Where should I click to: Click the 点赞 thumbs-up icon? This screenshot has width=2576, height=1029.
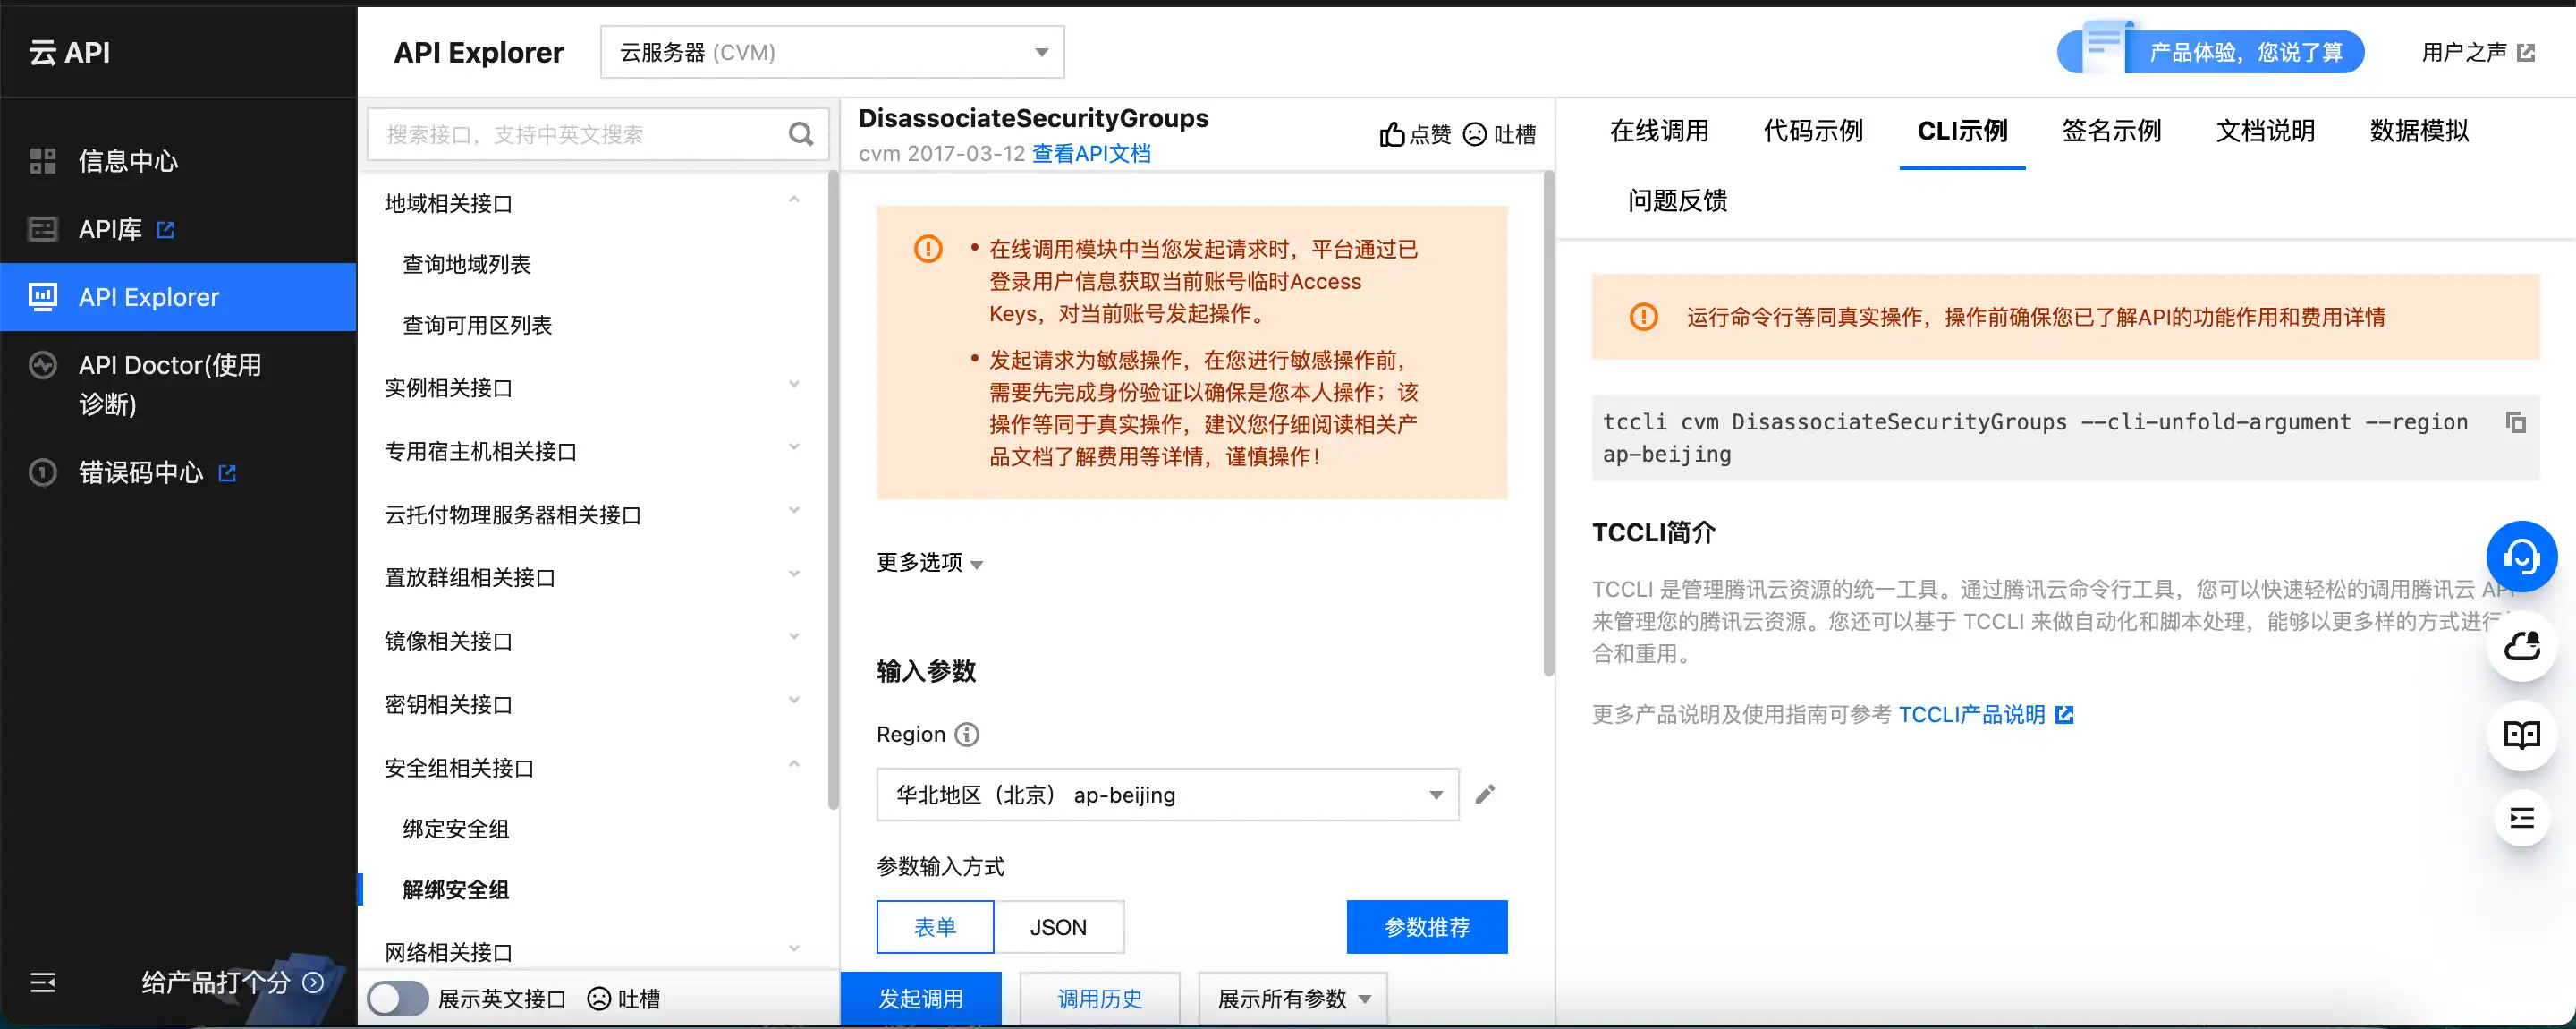[x=1392, y=134]
